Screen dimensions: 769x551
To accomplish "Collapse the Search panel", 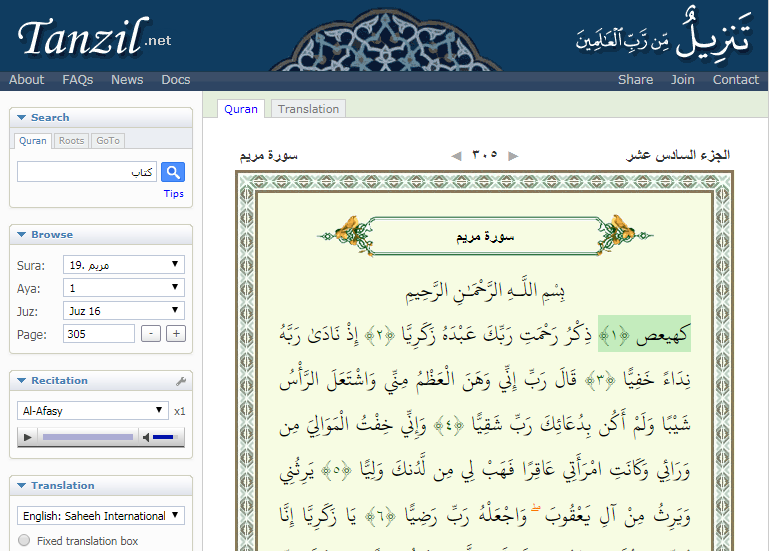I will (22, 118).
